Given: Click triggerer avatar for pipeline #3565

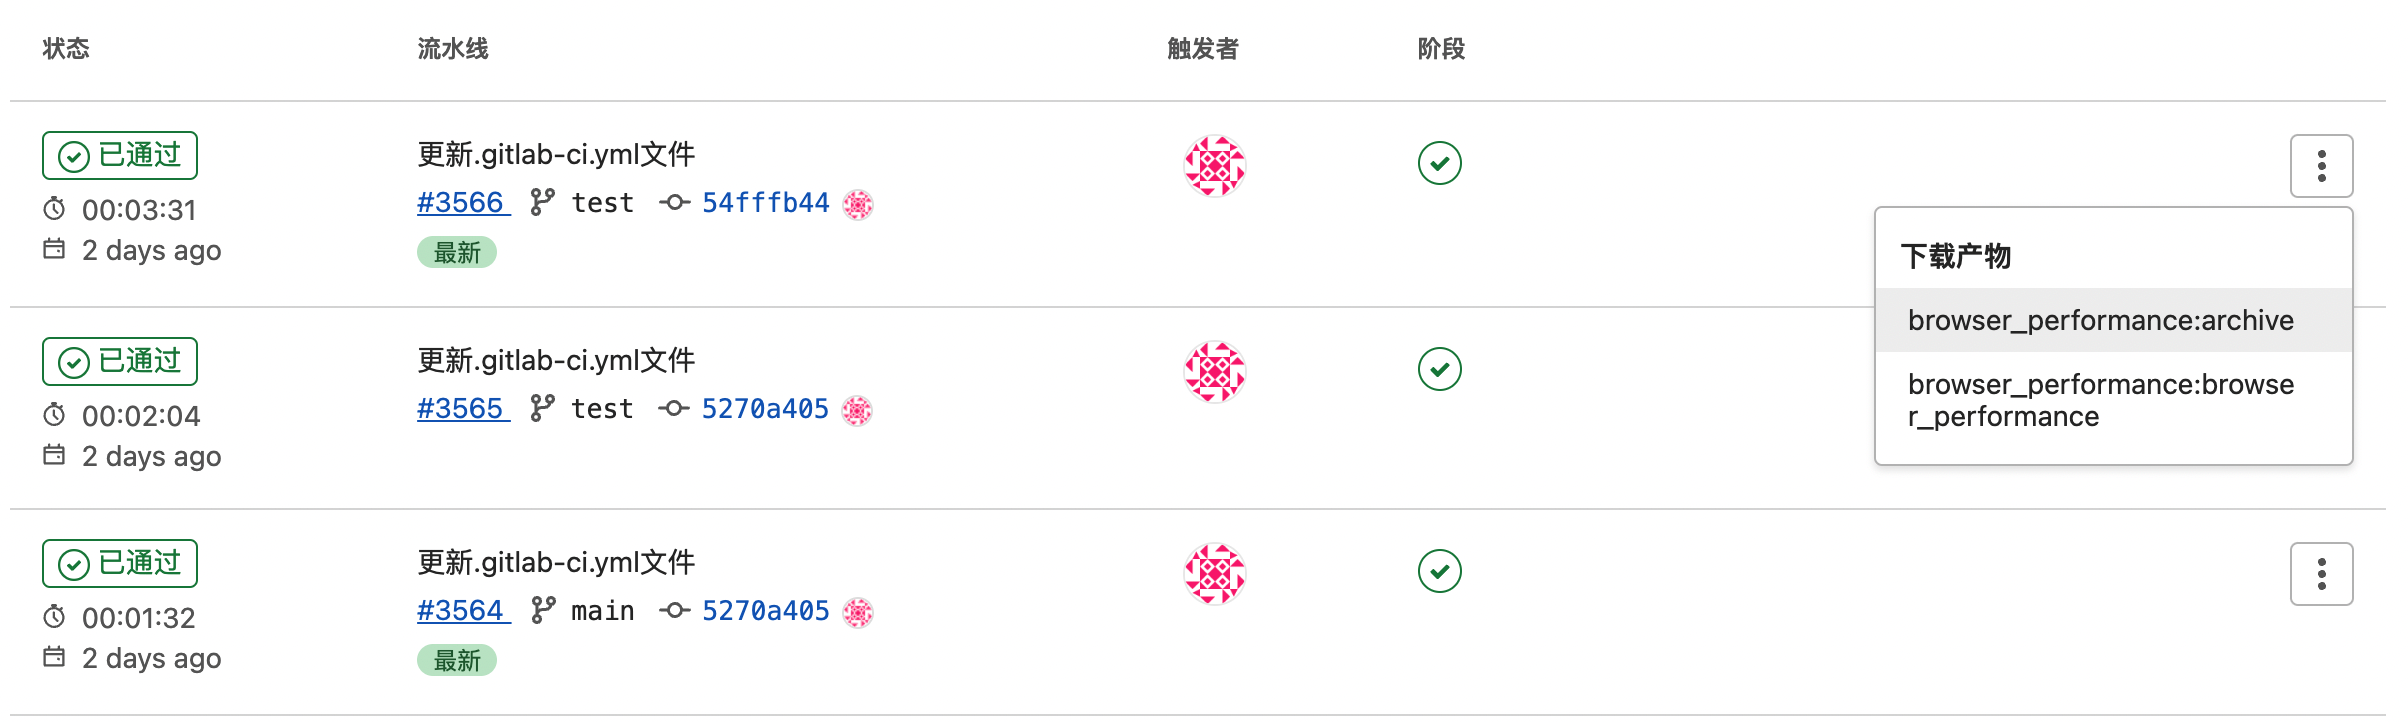Looking at the screenshot, I should pyautogui.click(x=1214, y=372).
